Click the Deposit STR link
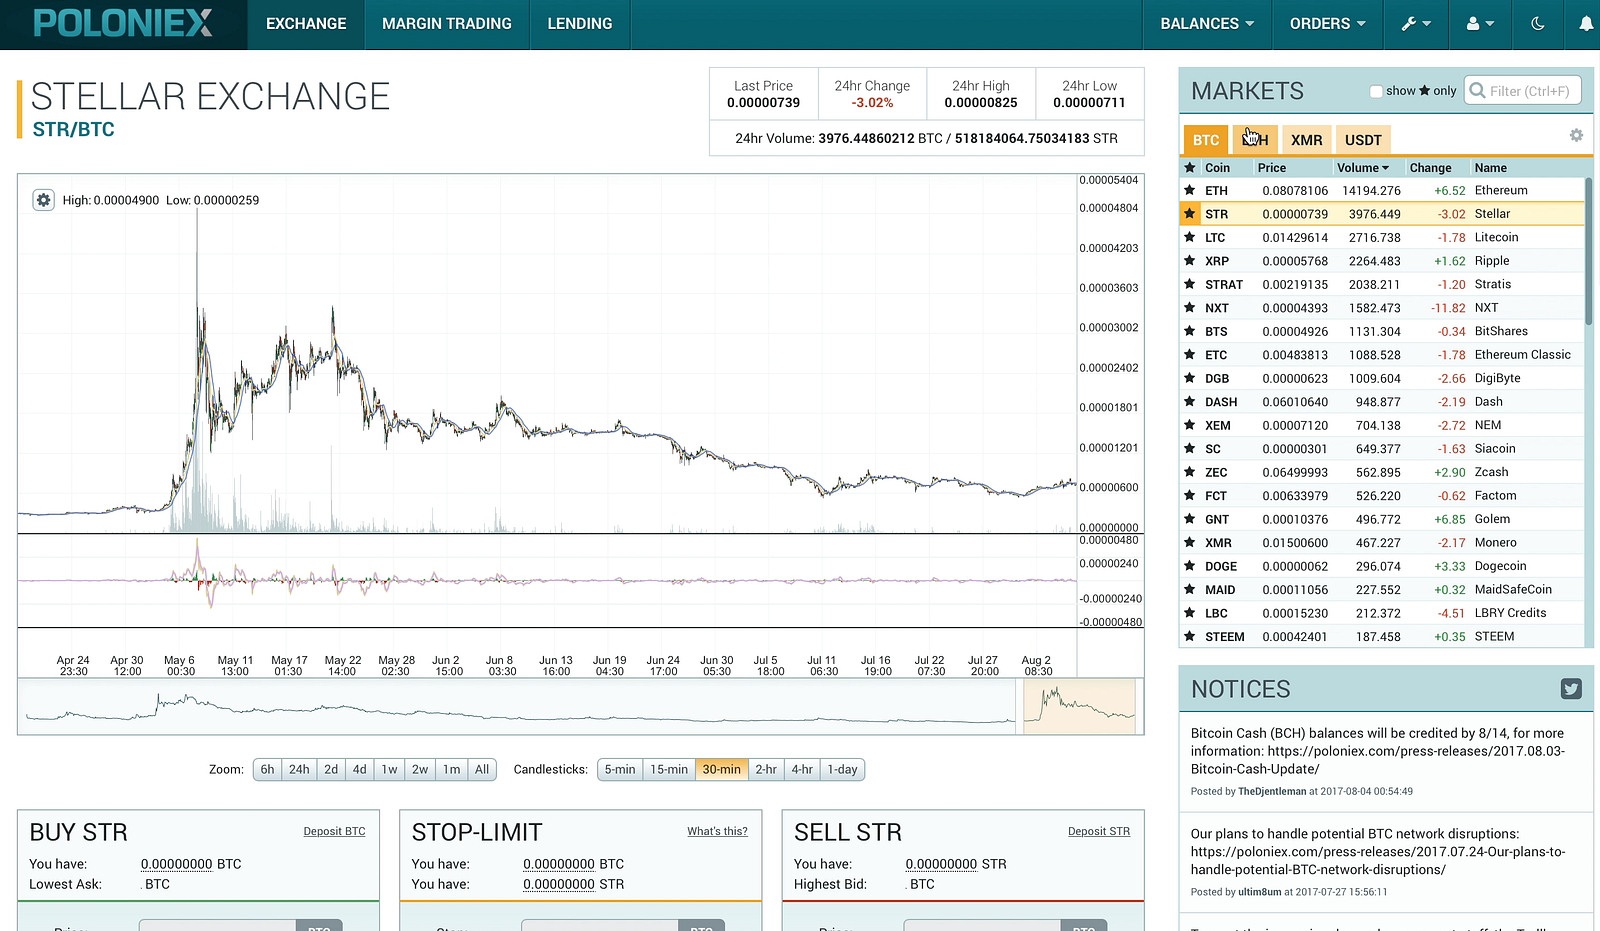Screen dimensions: 1600x931 (1099, 831)
